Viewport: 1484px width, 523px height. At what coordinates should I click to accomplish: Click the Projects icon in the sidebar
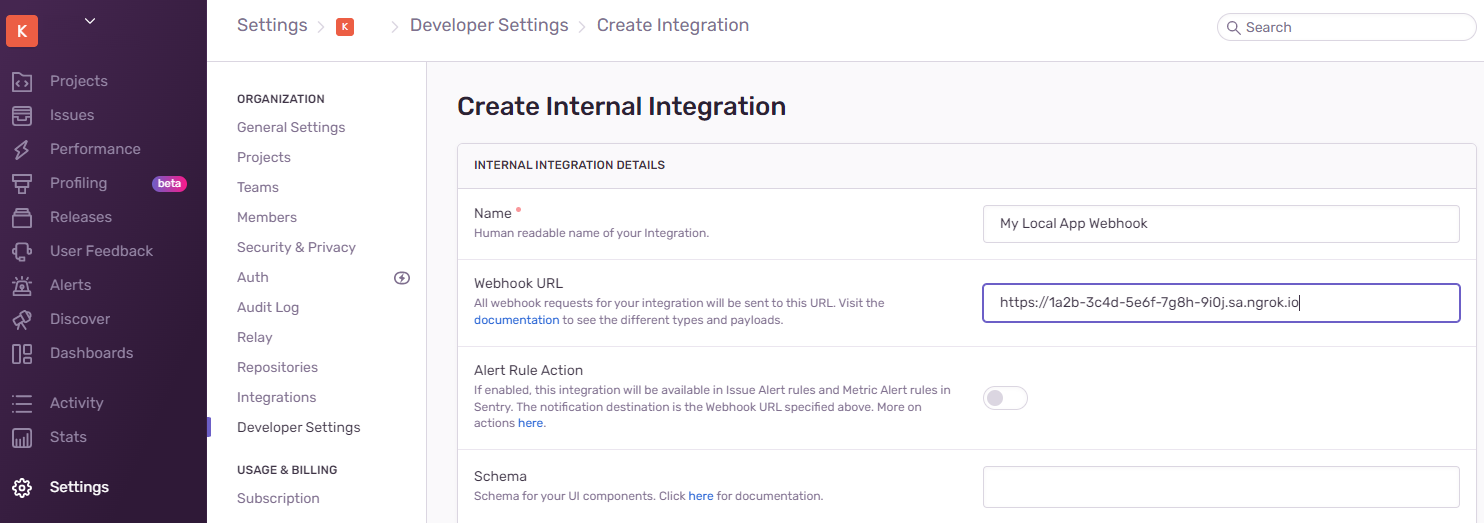click(x=22, y=81)
